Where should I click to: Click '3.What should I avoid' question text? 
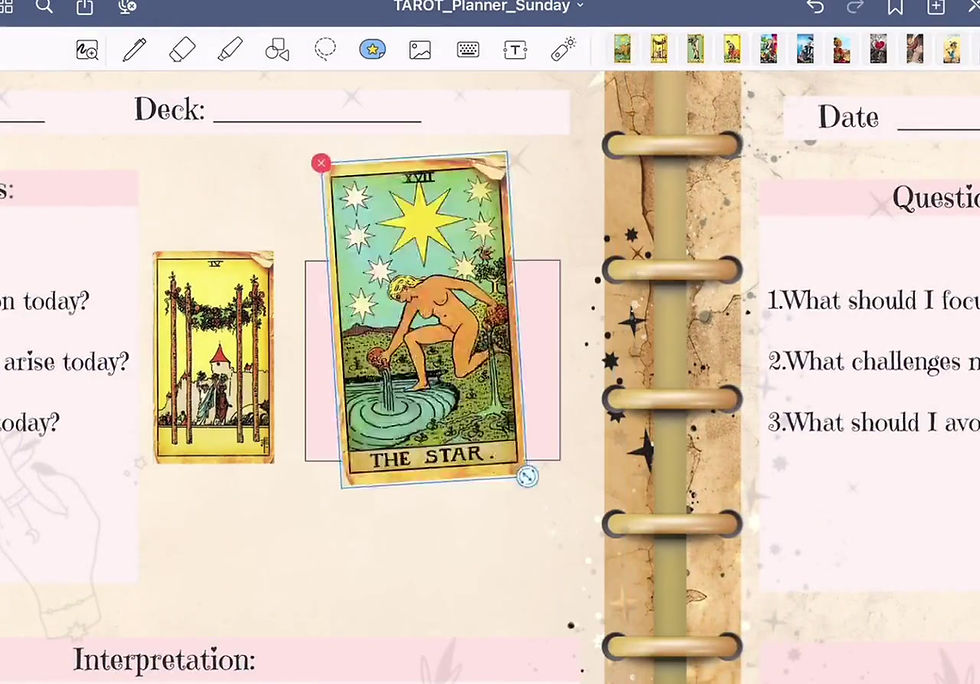[873, 423]
